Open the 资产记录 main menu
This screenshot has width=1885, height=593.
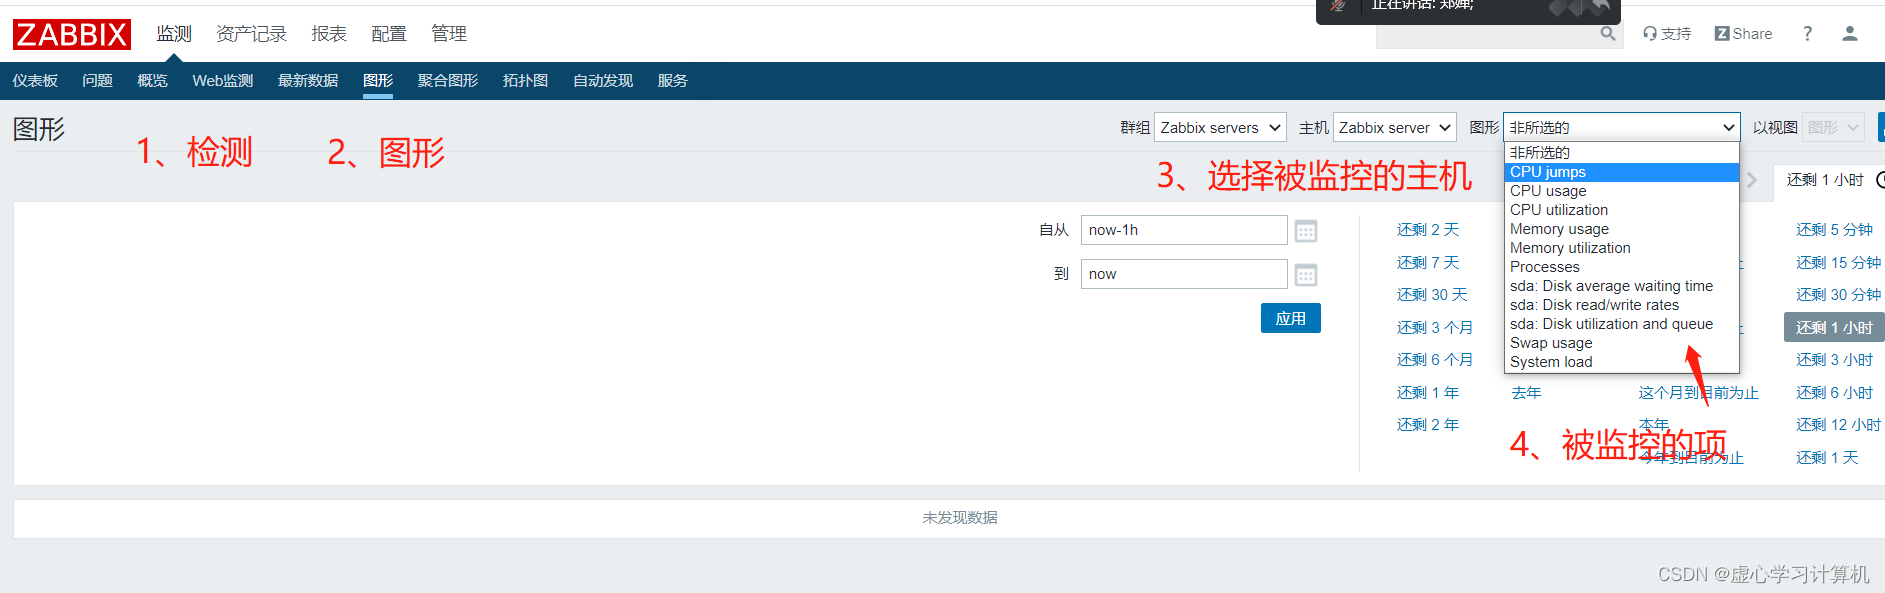coord(251,34)
